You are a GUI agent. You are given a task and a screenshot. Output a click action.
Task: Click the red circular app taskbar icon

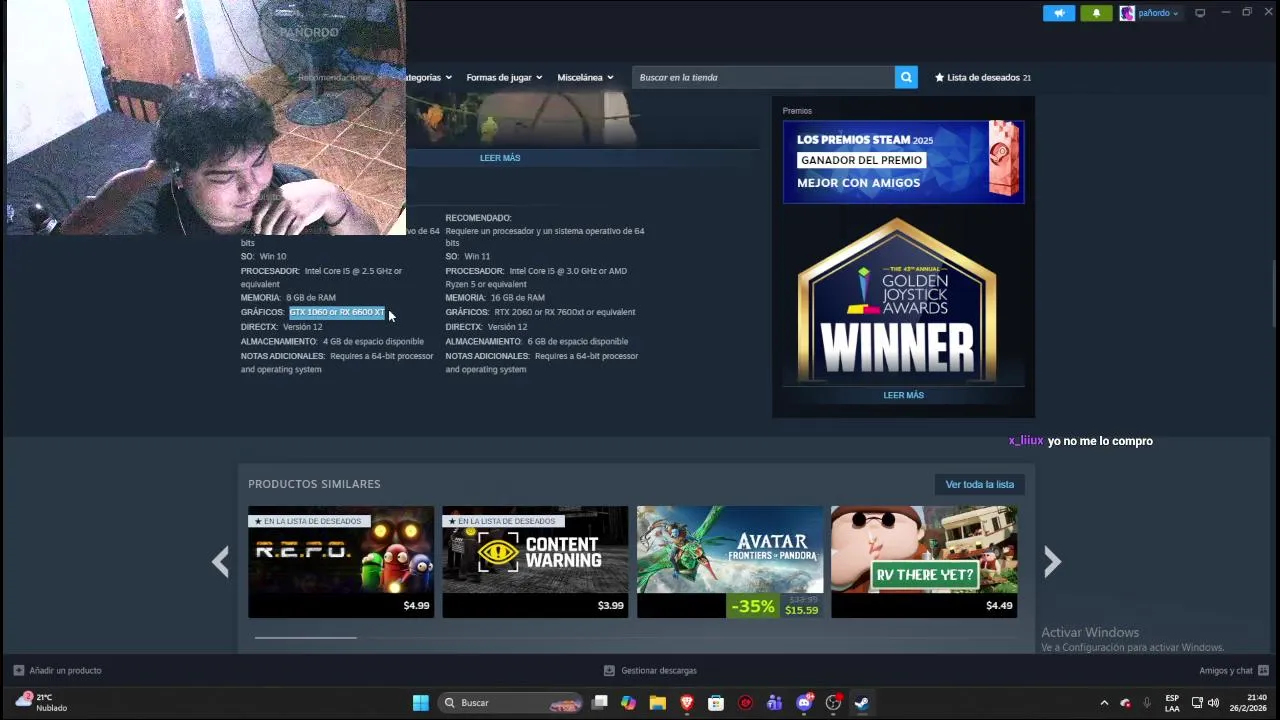click(x=745, y=703)
